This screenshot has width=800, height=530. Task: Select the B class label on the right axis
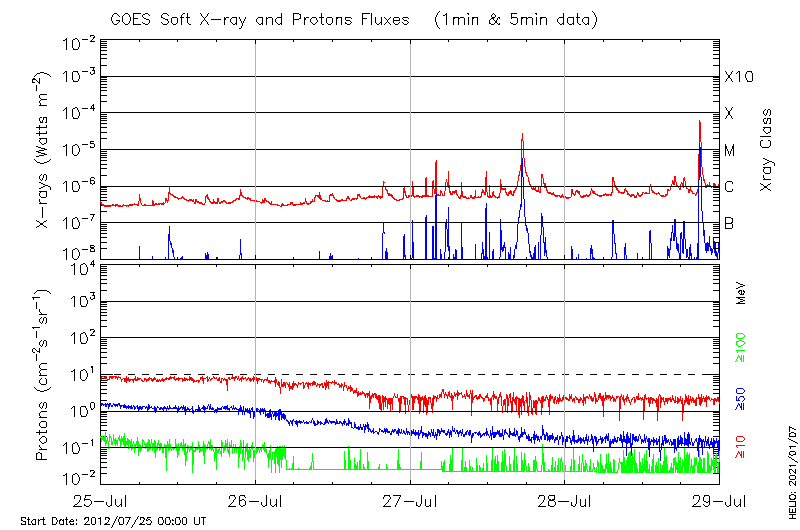[730, 223]
